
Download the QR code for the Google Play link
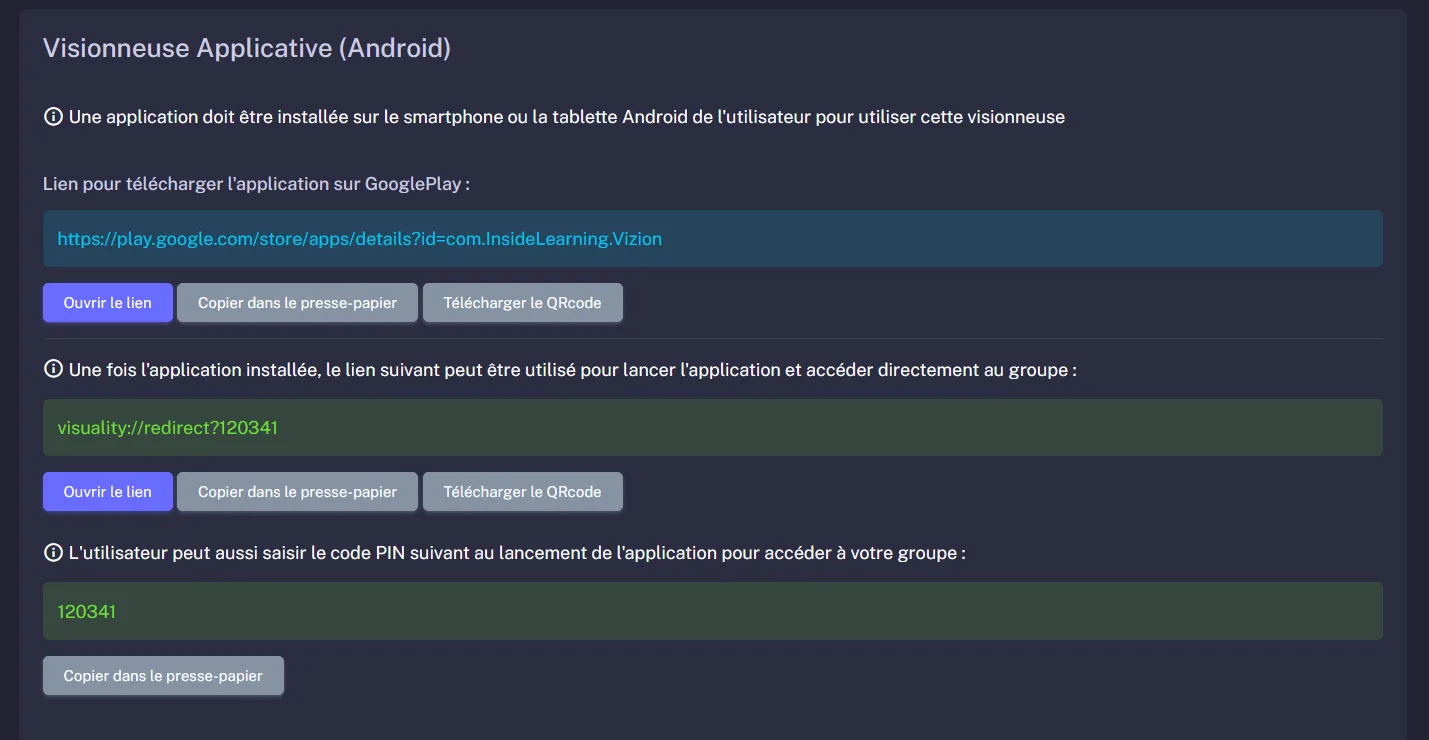522,302
